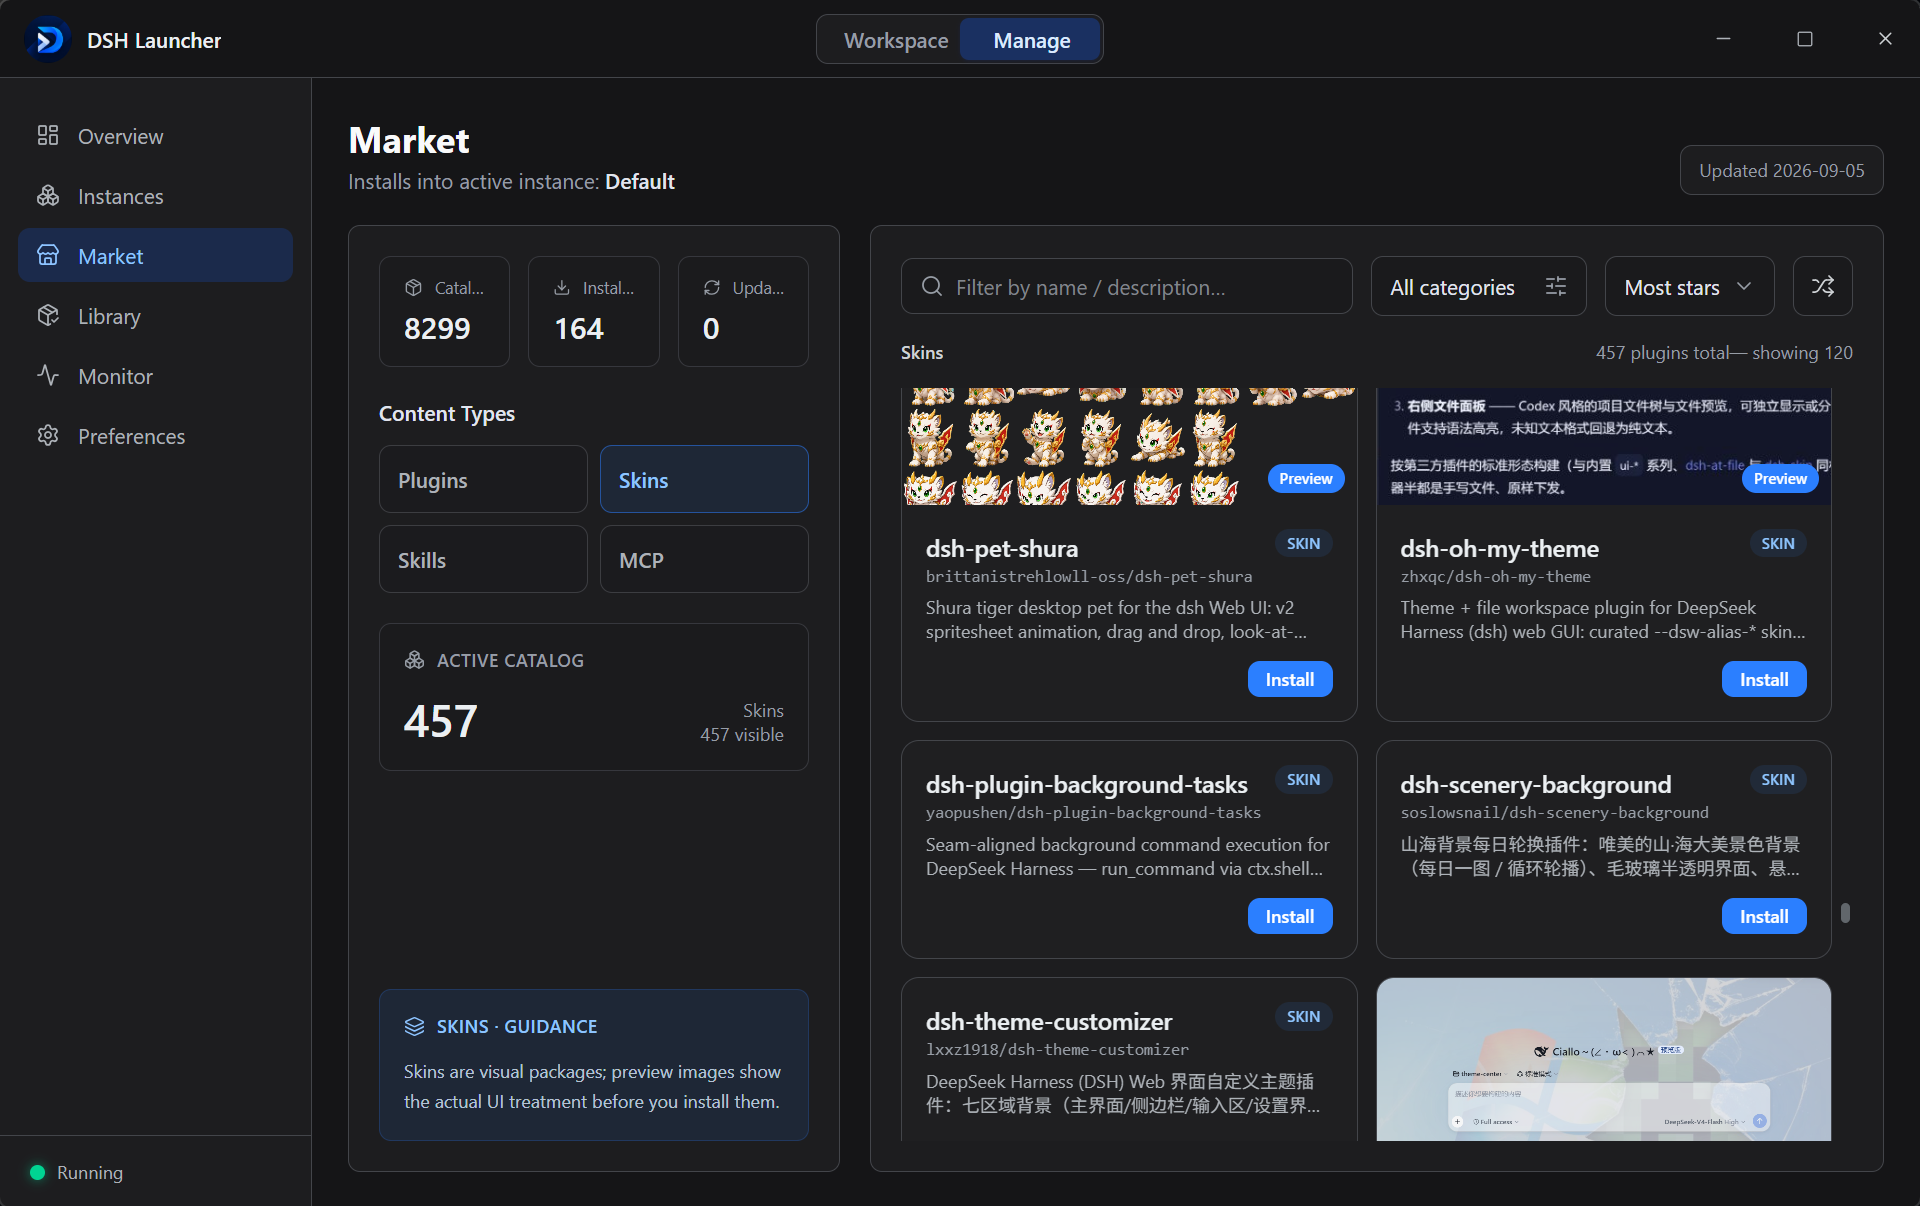Go to Monitor in the sidebar

tap(155, 375)
